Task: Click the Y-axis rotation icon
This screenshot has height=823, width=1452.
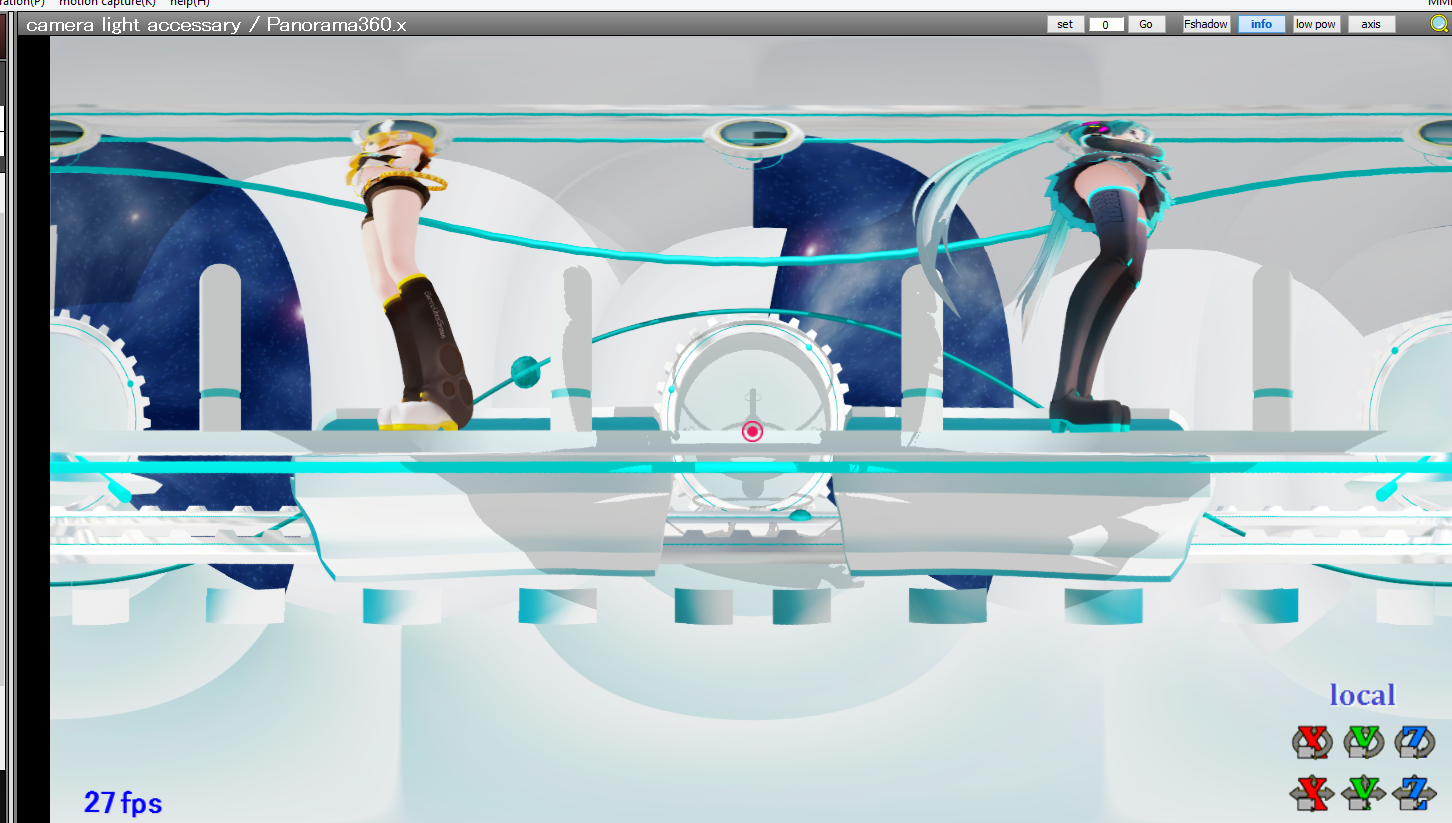Action: [x=1362, y=742]
